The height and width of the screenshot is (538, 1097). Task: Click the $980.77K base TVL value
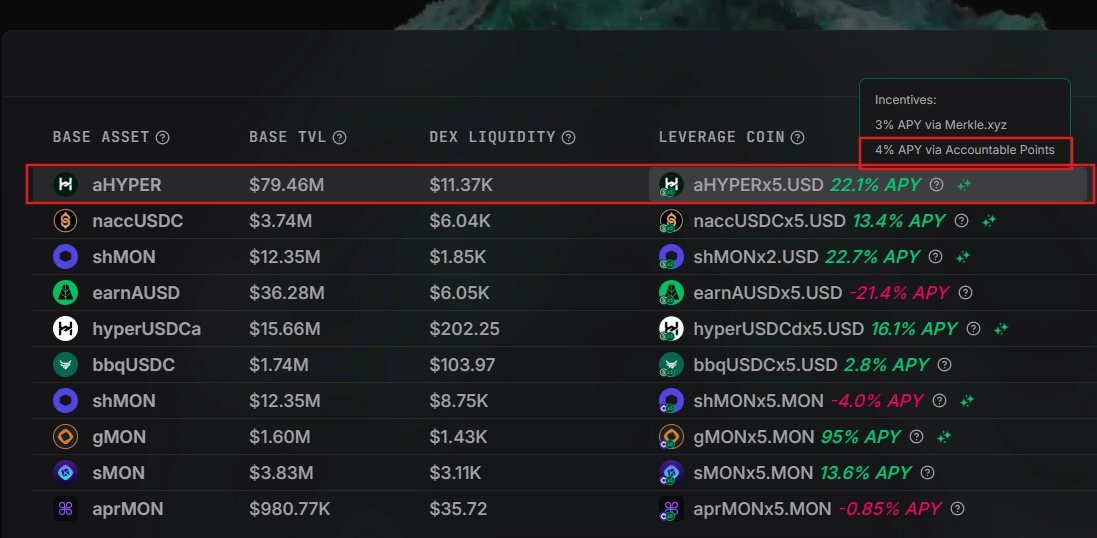[x=291, y=509]
